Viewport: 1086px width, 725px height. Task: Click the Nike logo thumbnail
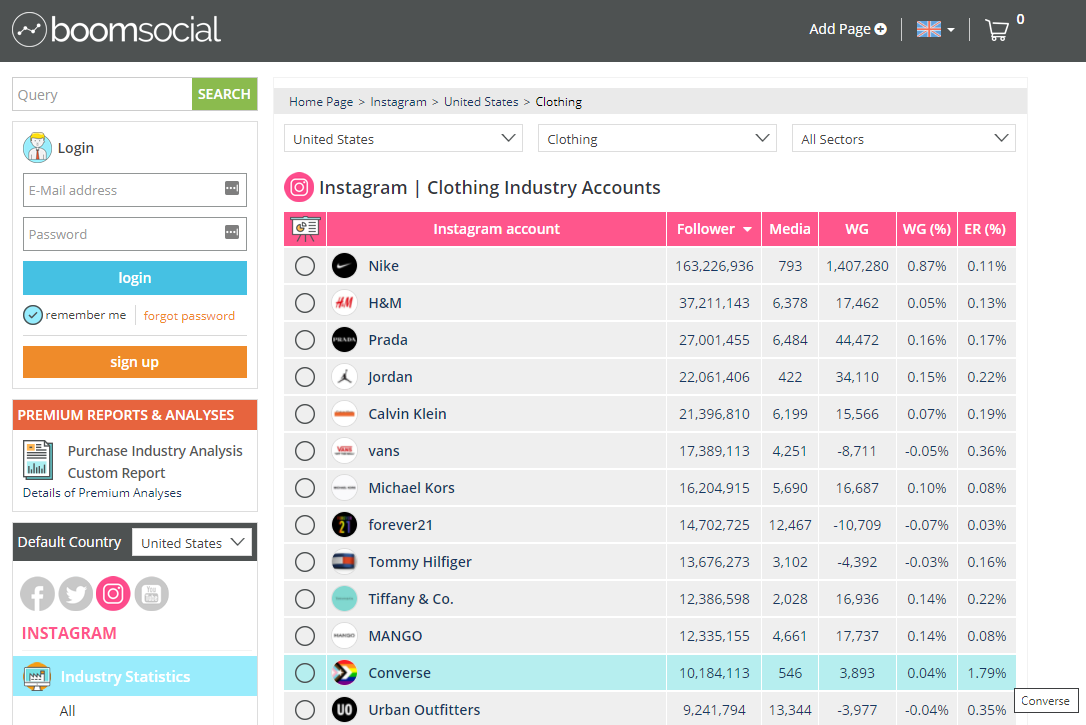coord(344,266)
